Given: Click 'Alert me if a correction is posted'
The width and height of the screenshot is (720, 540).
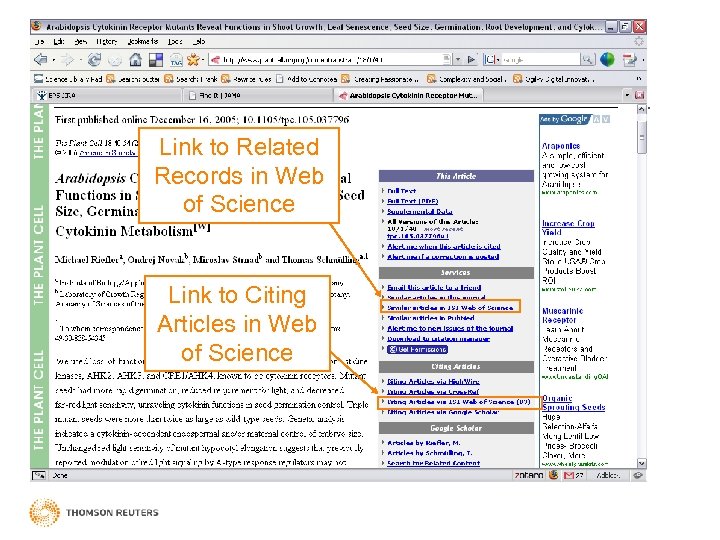Looking at the screenshot, I should (x=443, y=257).
